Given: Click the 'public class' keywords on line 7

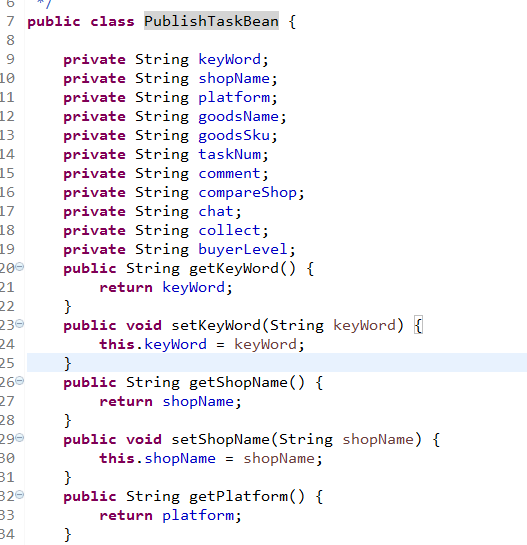Looking at the screenshot, I should 81,22.
